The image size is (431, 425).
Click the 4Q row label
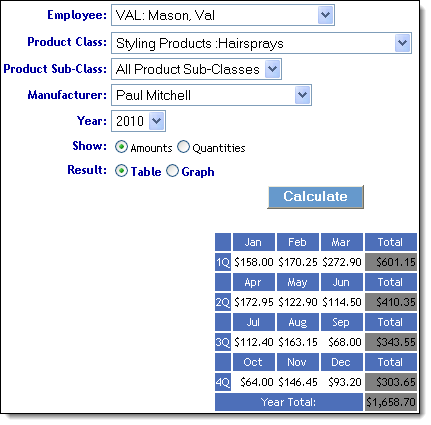(223, 382)
